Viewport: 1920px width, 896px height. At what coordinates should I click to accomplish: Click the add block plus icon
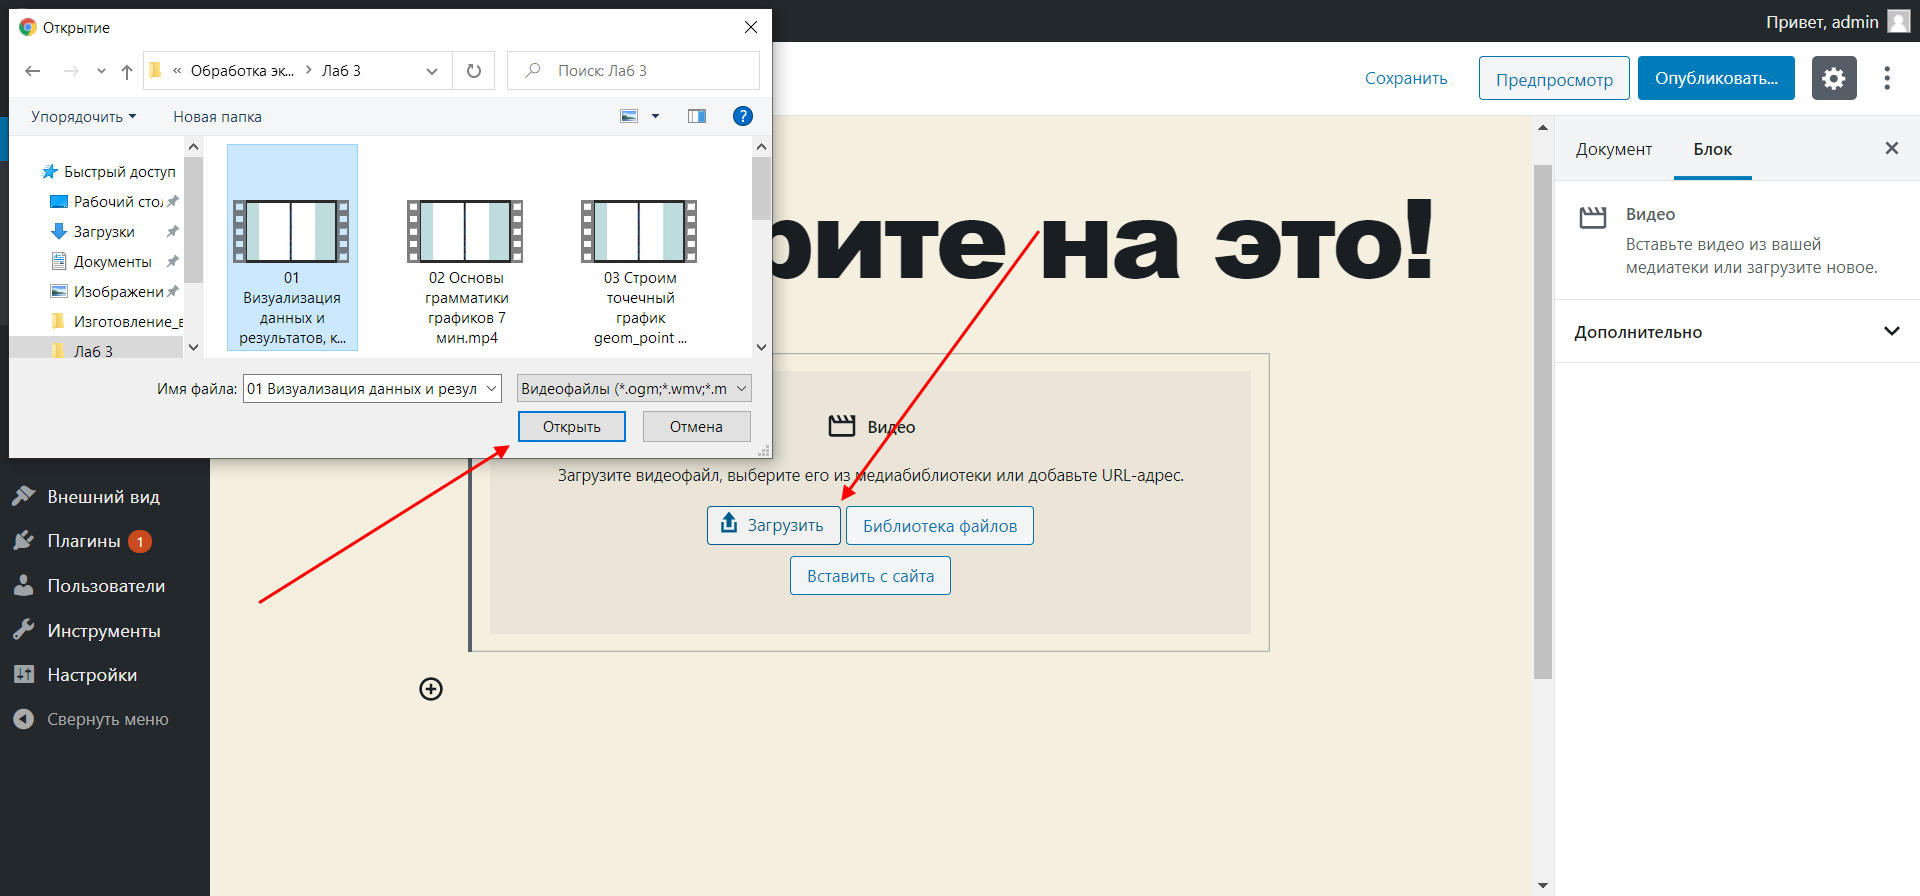pyautogui.click(x=431, y=689)
